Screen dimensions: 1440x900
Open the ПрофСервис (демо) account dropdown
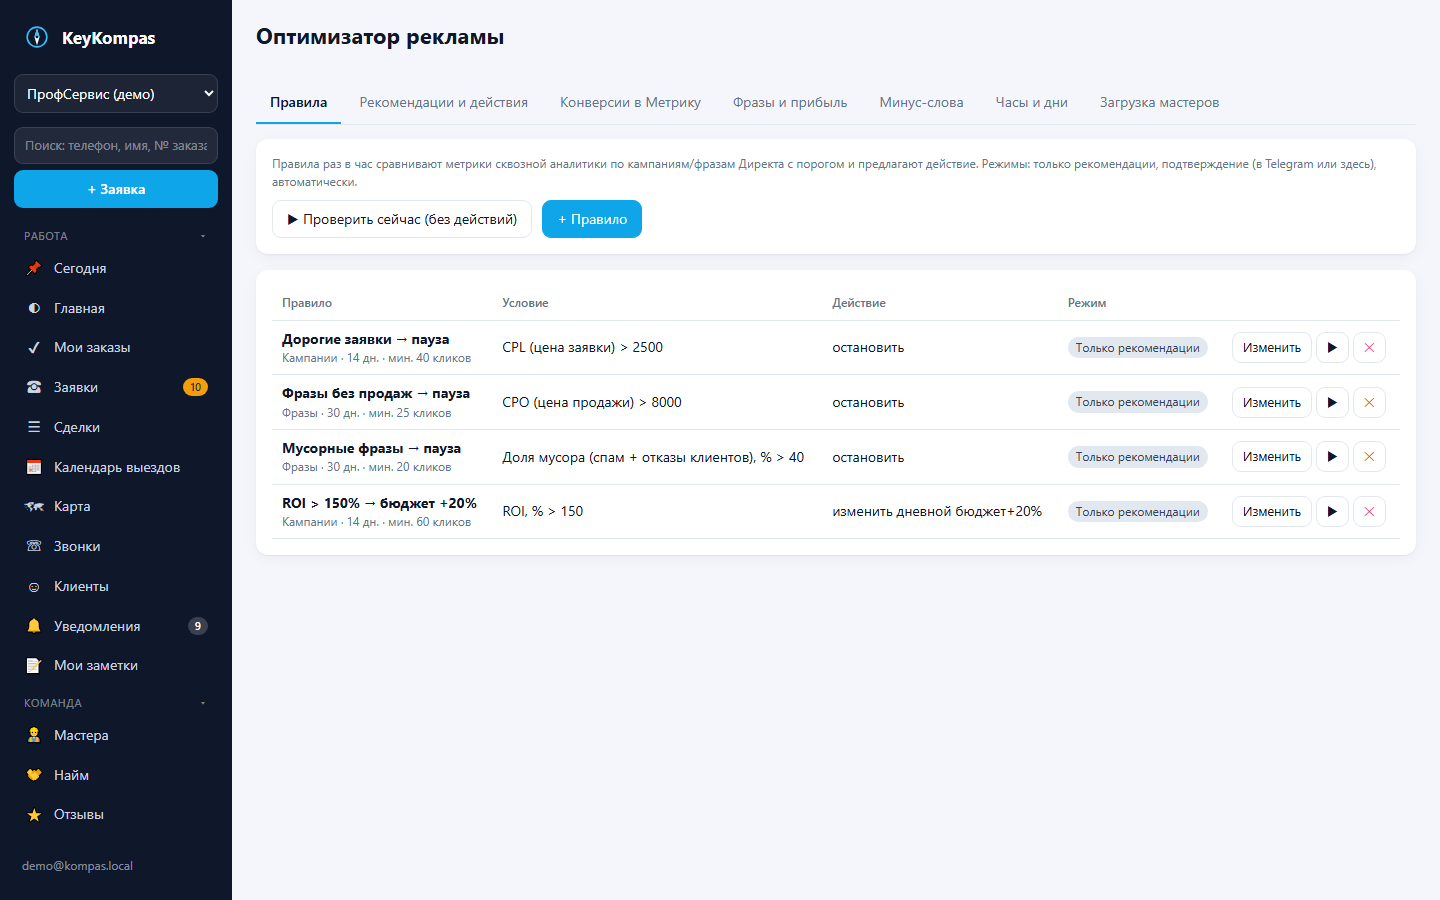(x=116, y=93)
